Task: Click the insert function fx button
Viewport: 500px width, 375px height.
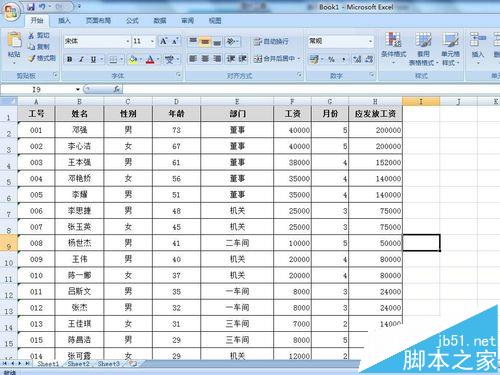Action: [x=117, y=89]
